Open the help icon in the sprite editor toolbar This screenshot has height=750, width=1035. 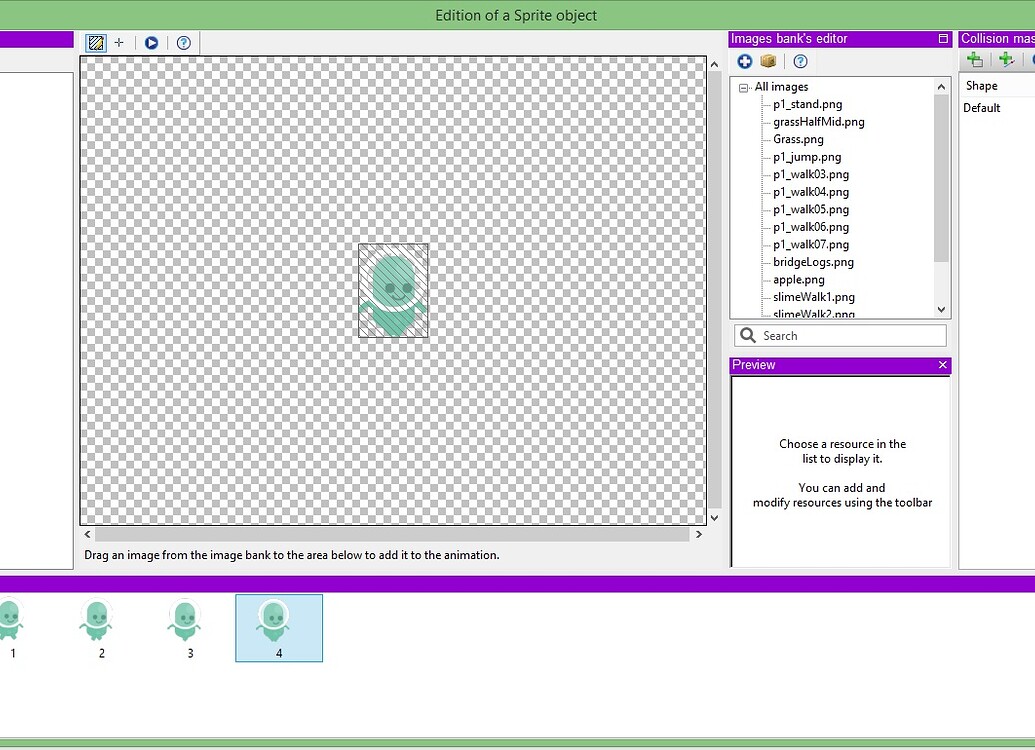(184, 43)
